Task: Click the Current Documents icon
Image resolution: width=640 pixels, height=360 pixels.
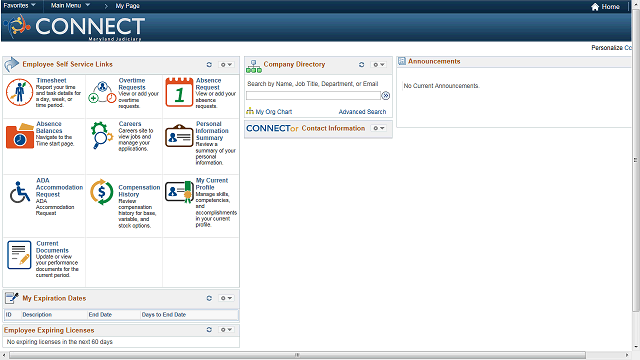Action: pos(19,255)
